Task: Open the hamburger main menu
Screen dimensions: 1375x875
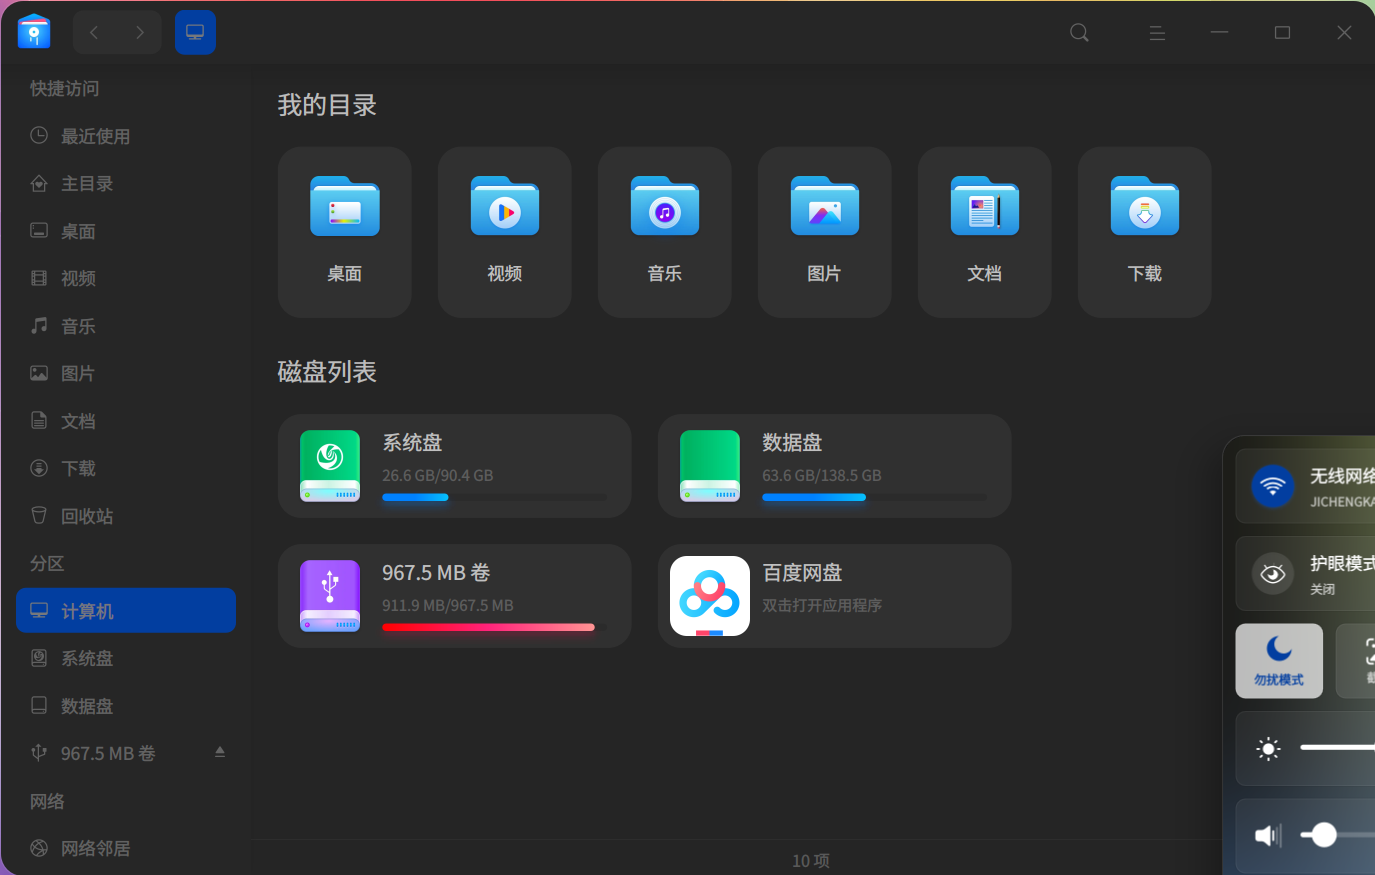Action: click(1157, 33)
